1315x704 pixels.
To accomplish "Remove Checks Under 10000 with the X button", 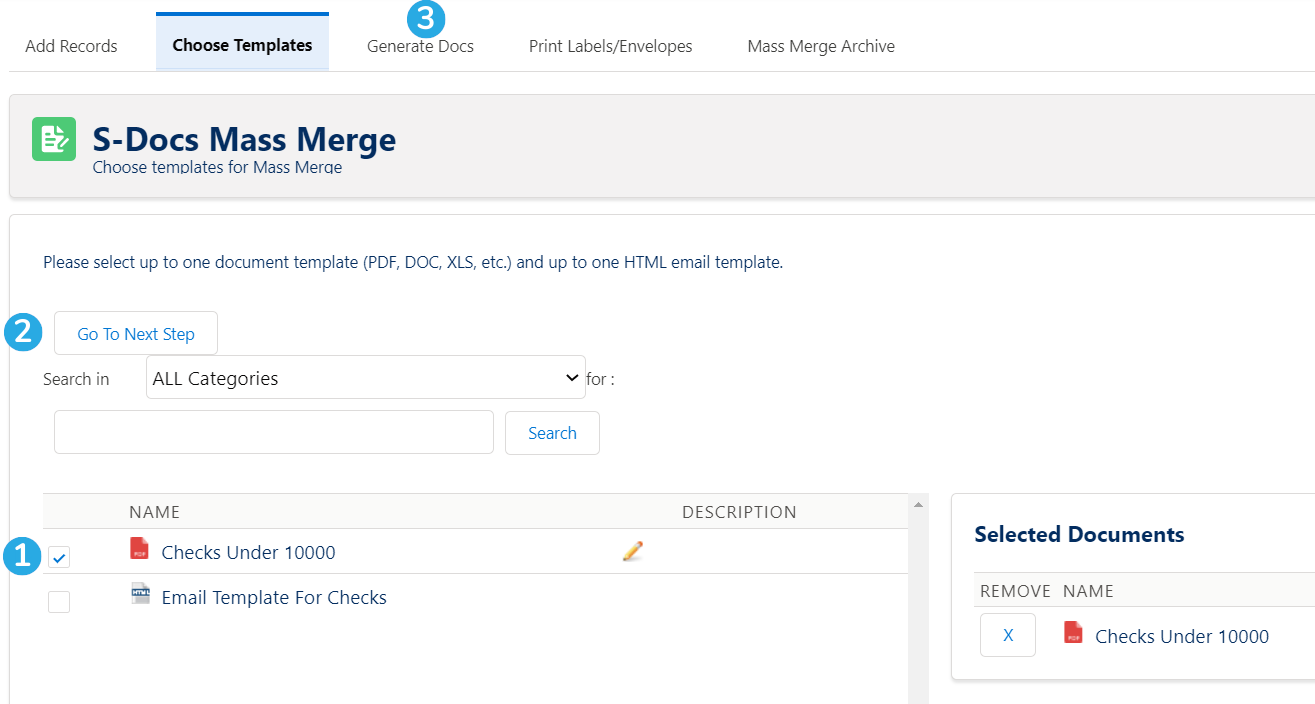I will pos(1008,635).
